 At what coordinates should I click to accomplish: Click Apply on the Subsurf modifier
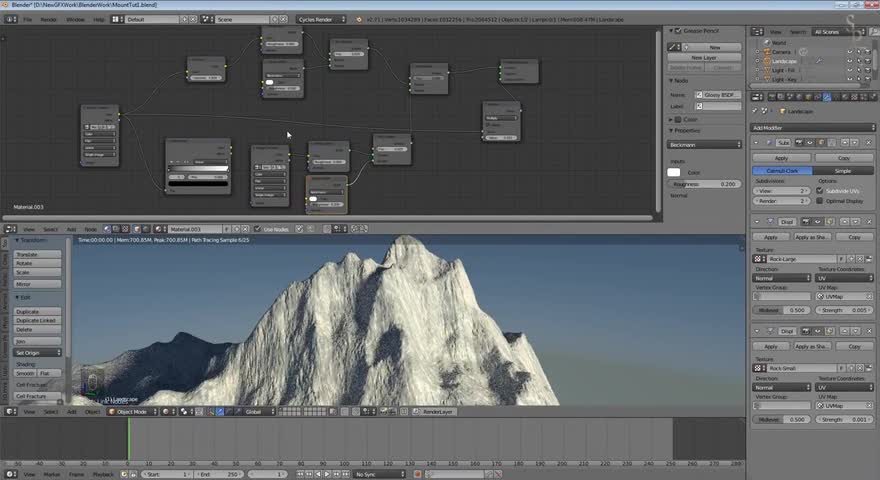(x=781, y=158)
